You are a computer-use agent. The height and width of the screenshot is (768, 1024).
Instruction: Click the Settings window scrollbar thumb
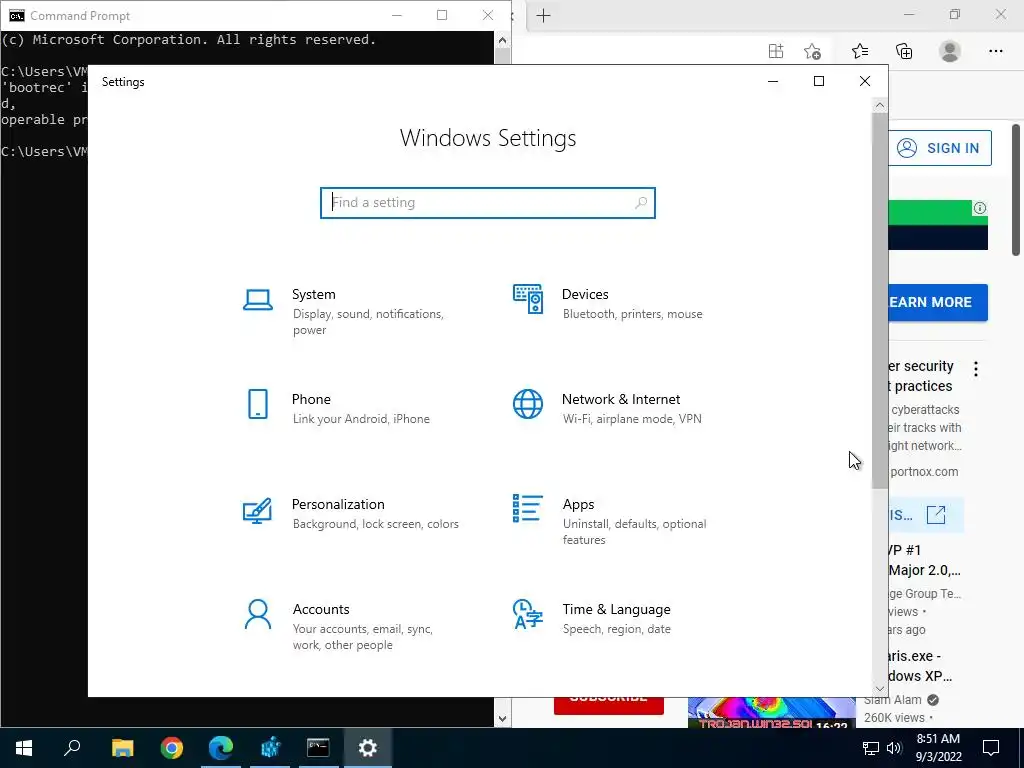[880, 300]
